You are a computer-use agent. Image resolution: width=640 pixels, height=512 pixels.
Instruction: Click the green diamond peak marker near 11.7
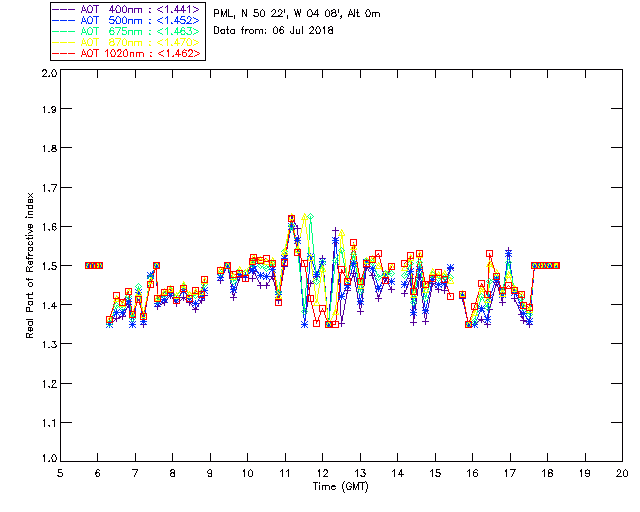pyautogui.click(x=311, y=216)
